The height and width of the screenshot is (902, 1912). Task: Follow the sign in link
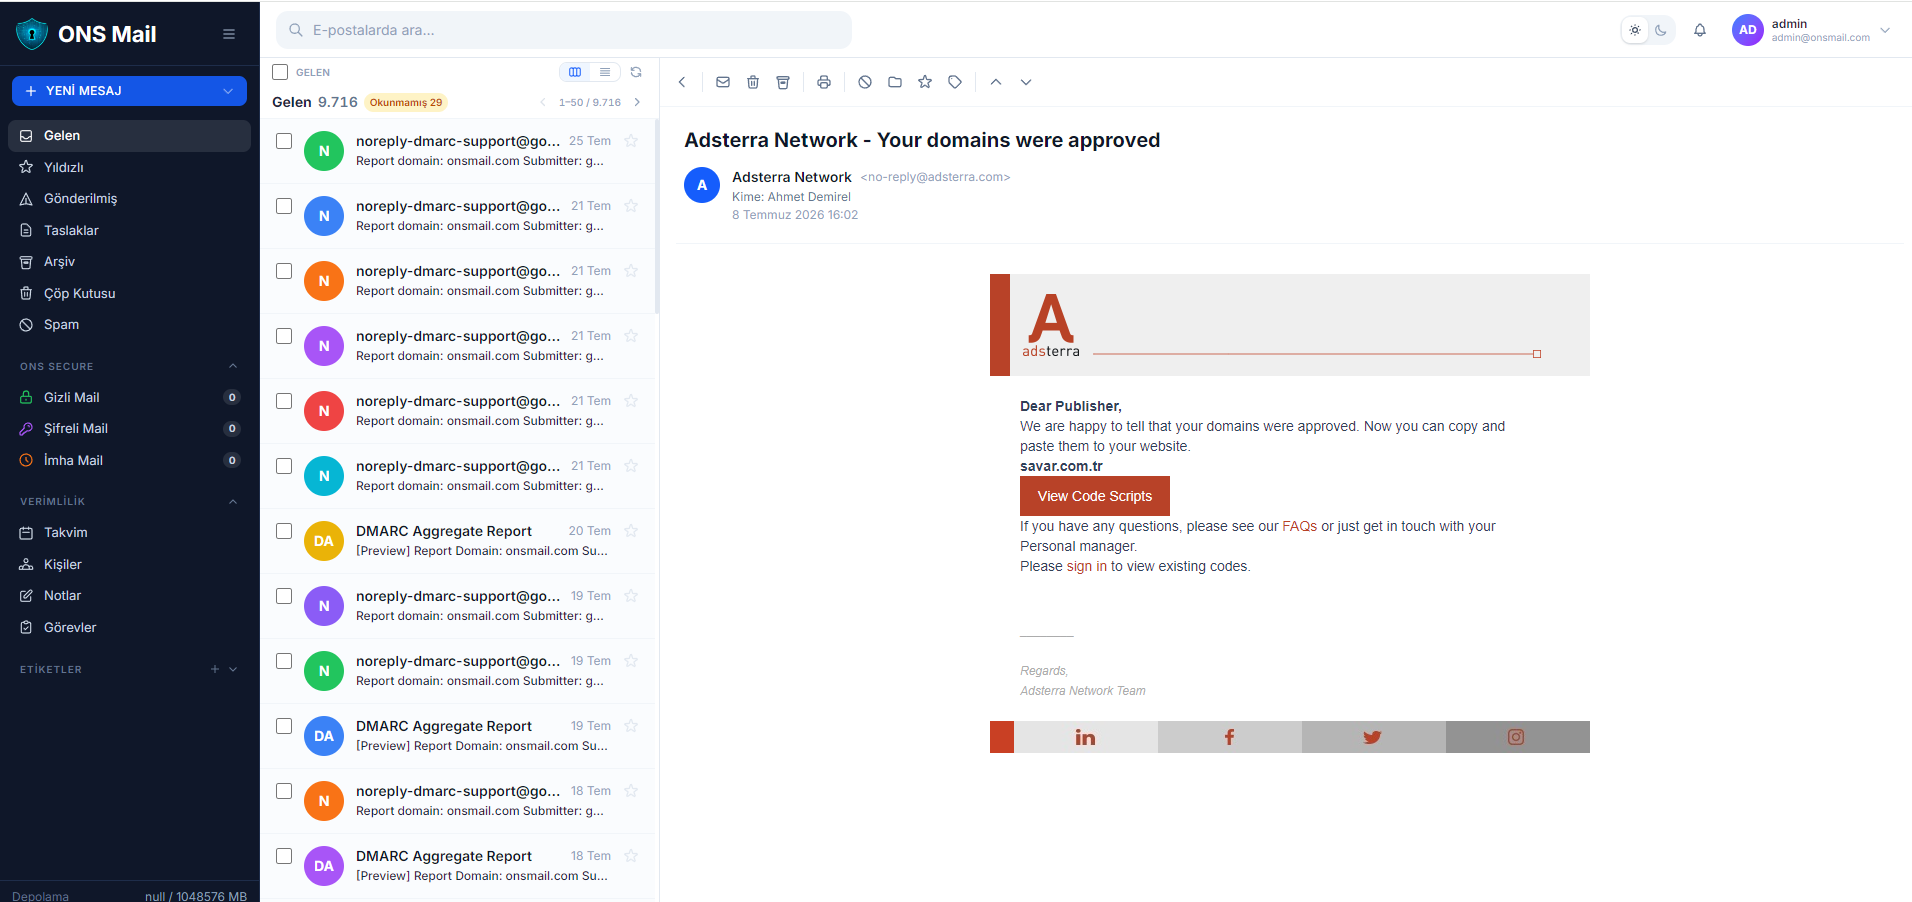point(1087,566)
